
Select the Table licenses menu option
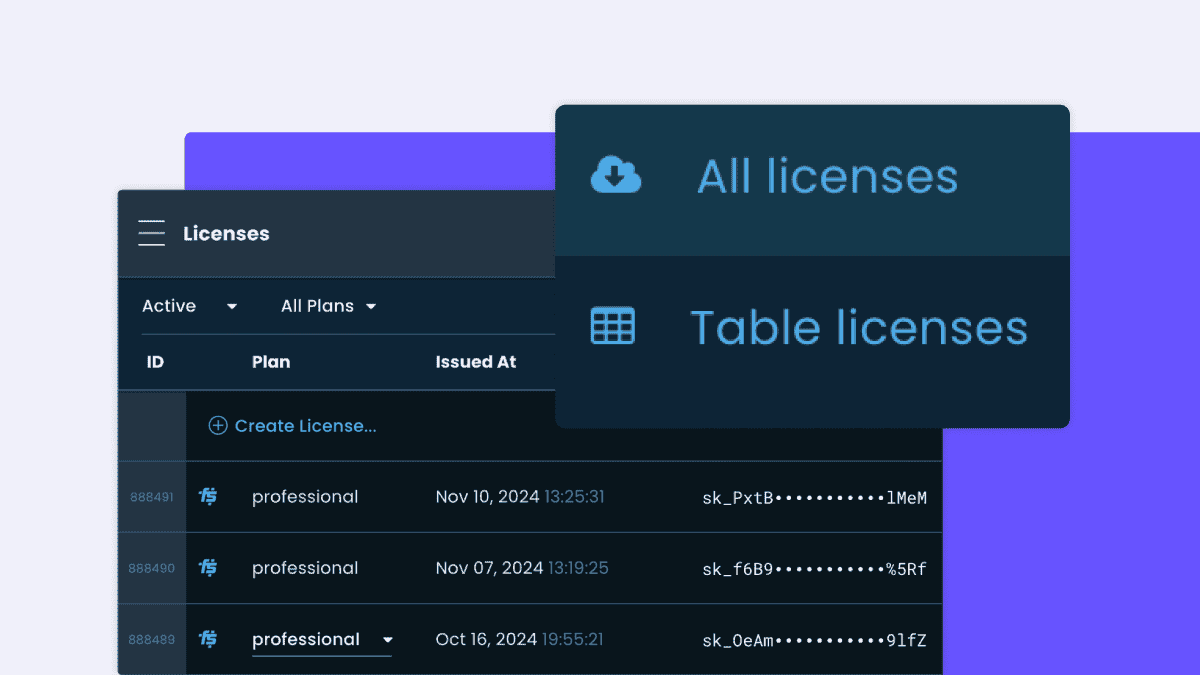click(x=812, y=327)
